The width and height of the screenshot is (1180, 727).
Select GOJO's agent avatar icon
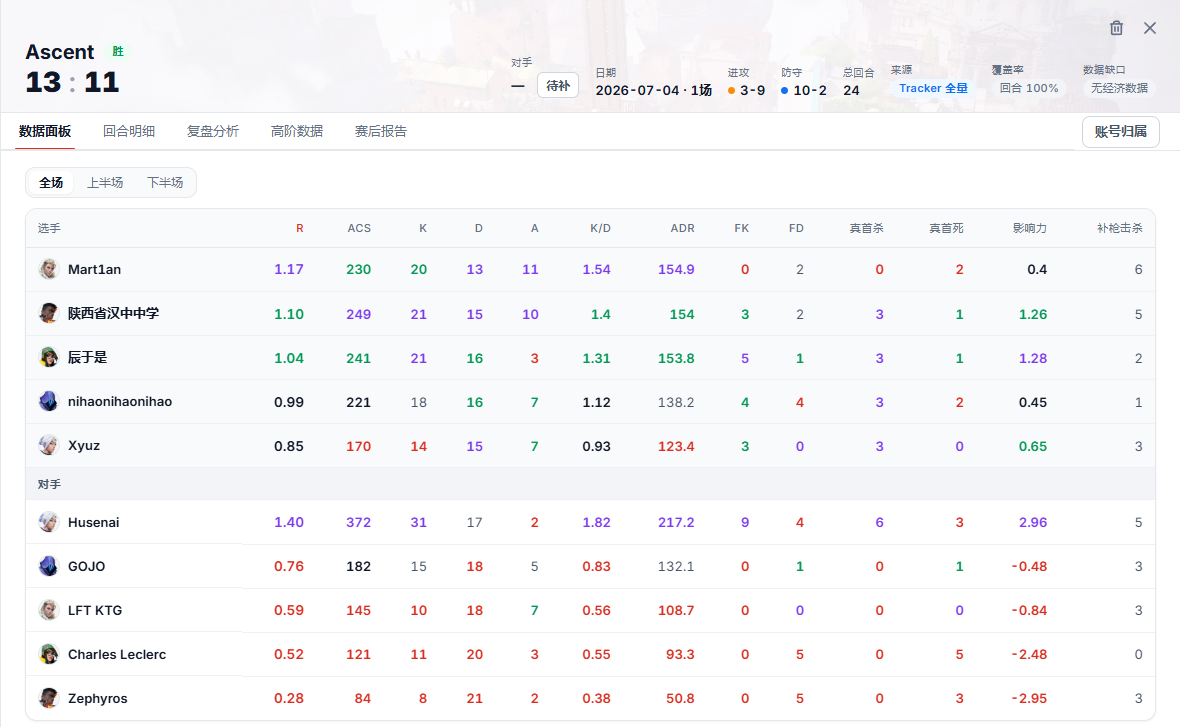(49, 566)
